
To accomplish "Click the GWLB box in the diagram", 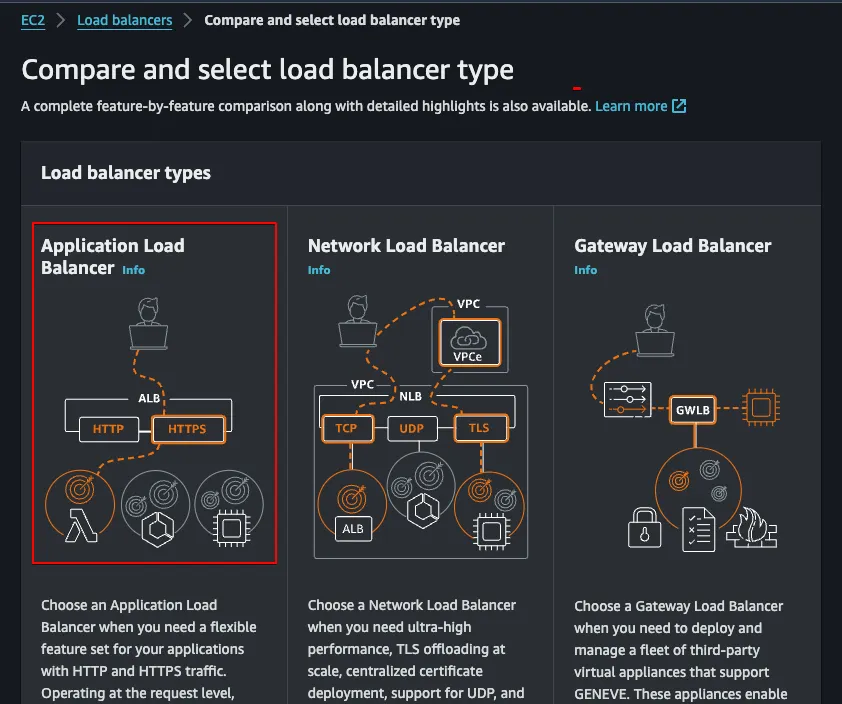I will [x=693, y=410].
